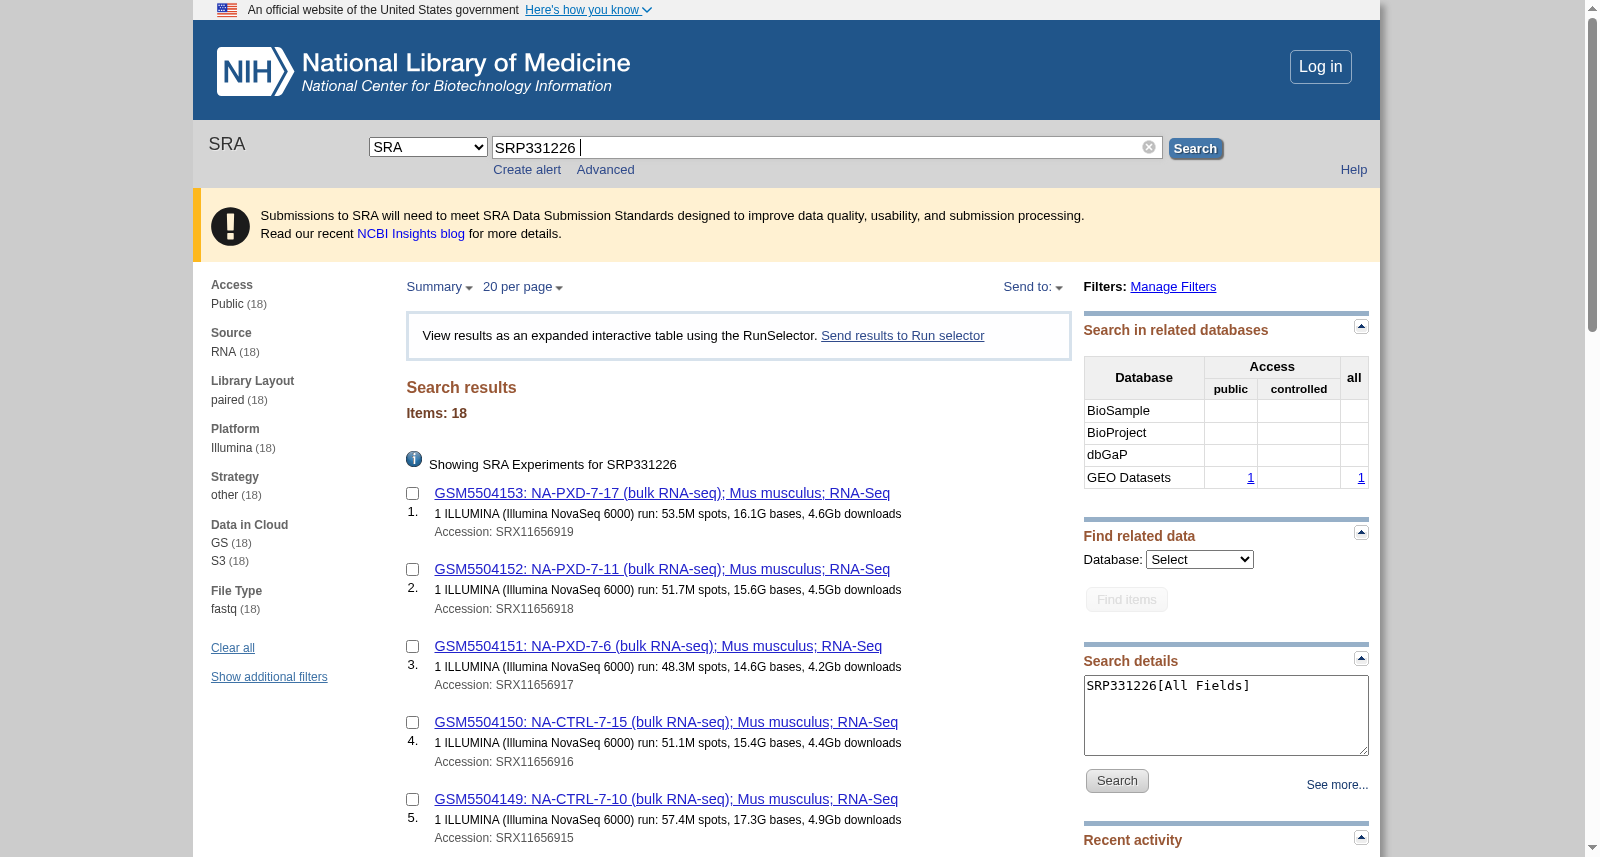Viewport: 1600px width, 857px height.
Task: Select checkbox for GSM5504149 NA-CTRL-7-10 result
Action: [412, 800]
